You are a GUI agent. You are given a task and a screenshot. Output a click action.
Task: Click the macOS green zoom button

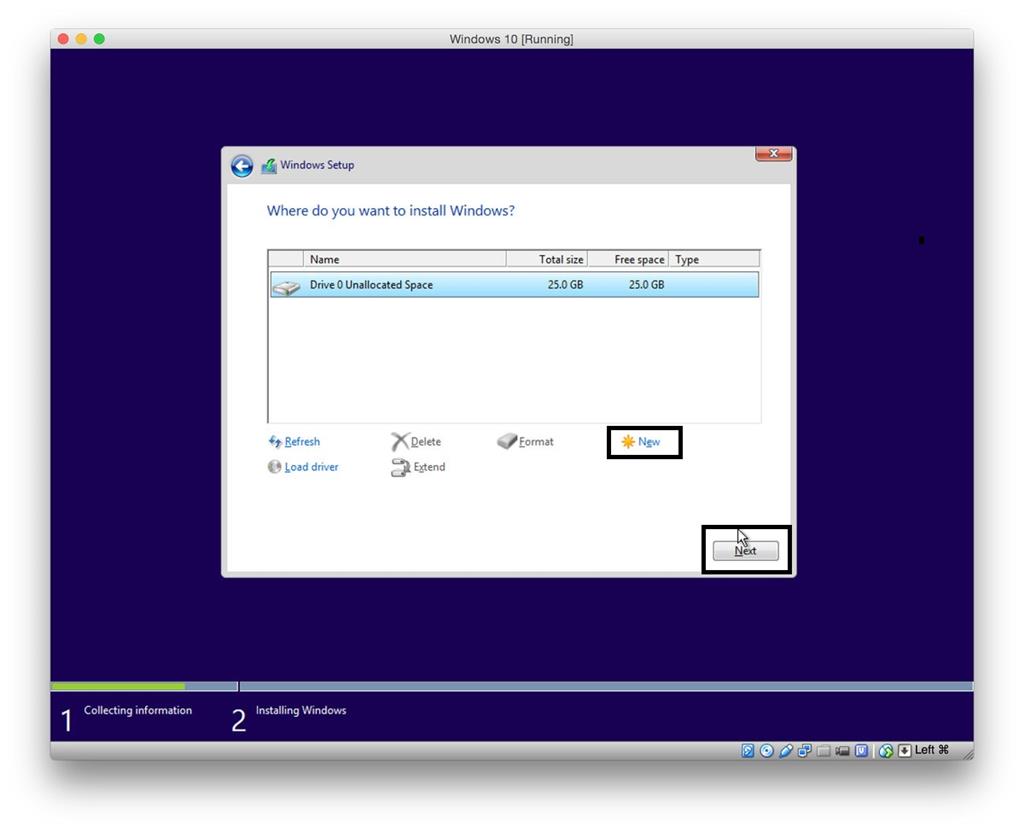99,39
